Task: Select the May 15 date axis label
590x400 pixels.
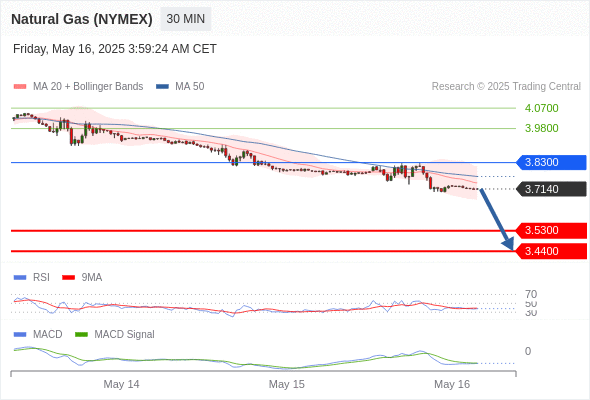Action: point(287,384)
